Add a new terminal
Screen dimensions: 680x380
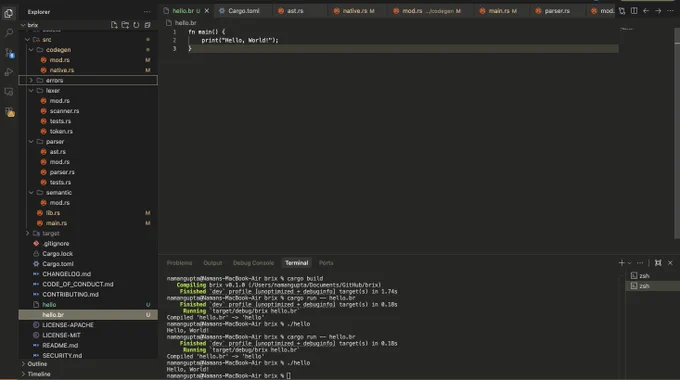click(621, 263)
